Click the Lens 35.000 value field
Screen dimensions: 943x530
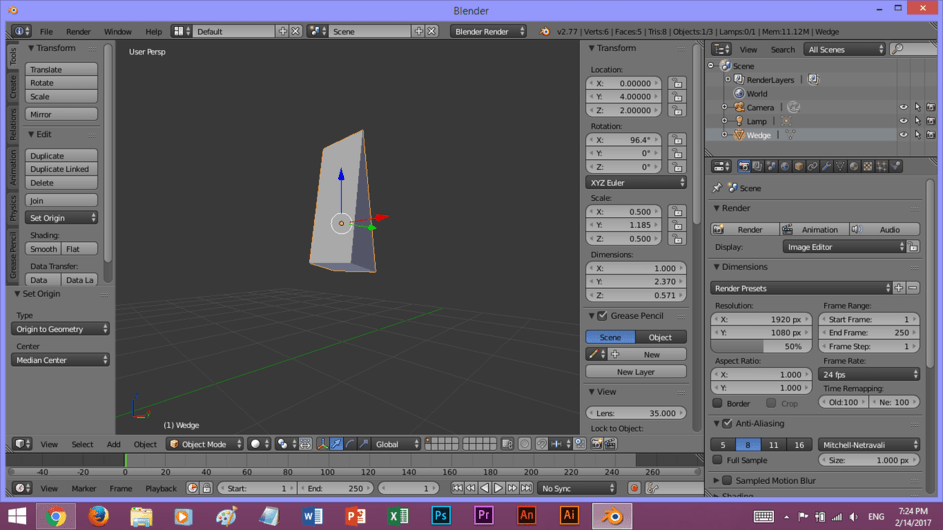[636, 413]
